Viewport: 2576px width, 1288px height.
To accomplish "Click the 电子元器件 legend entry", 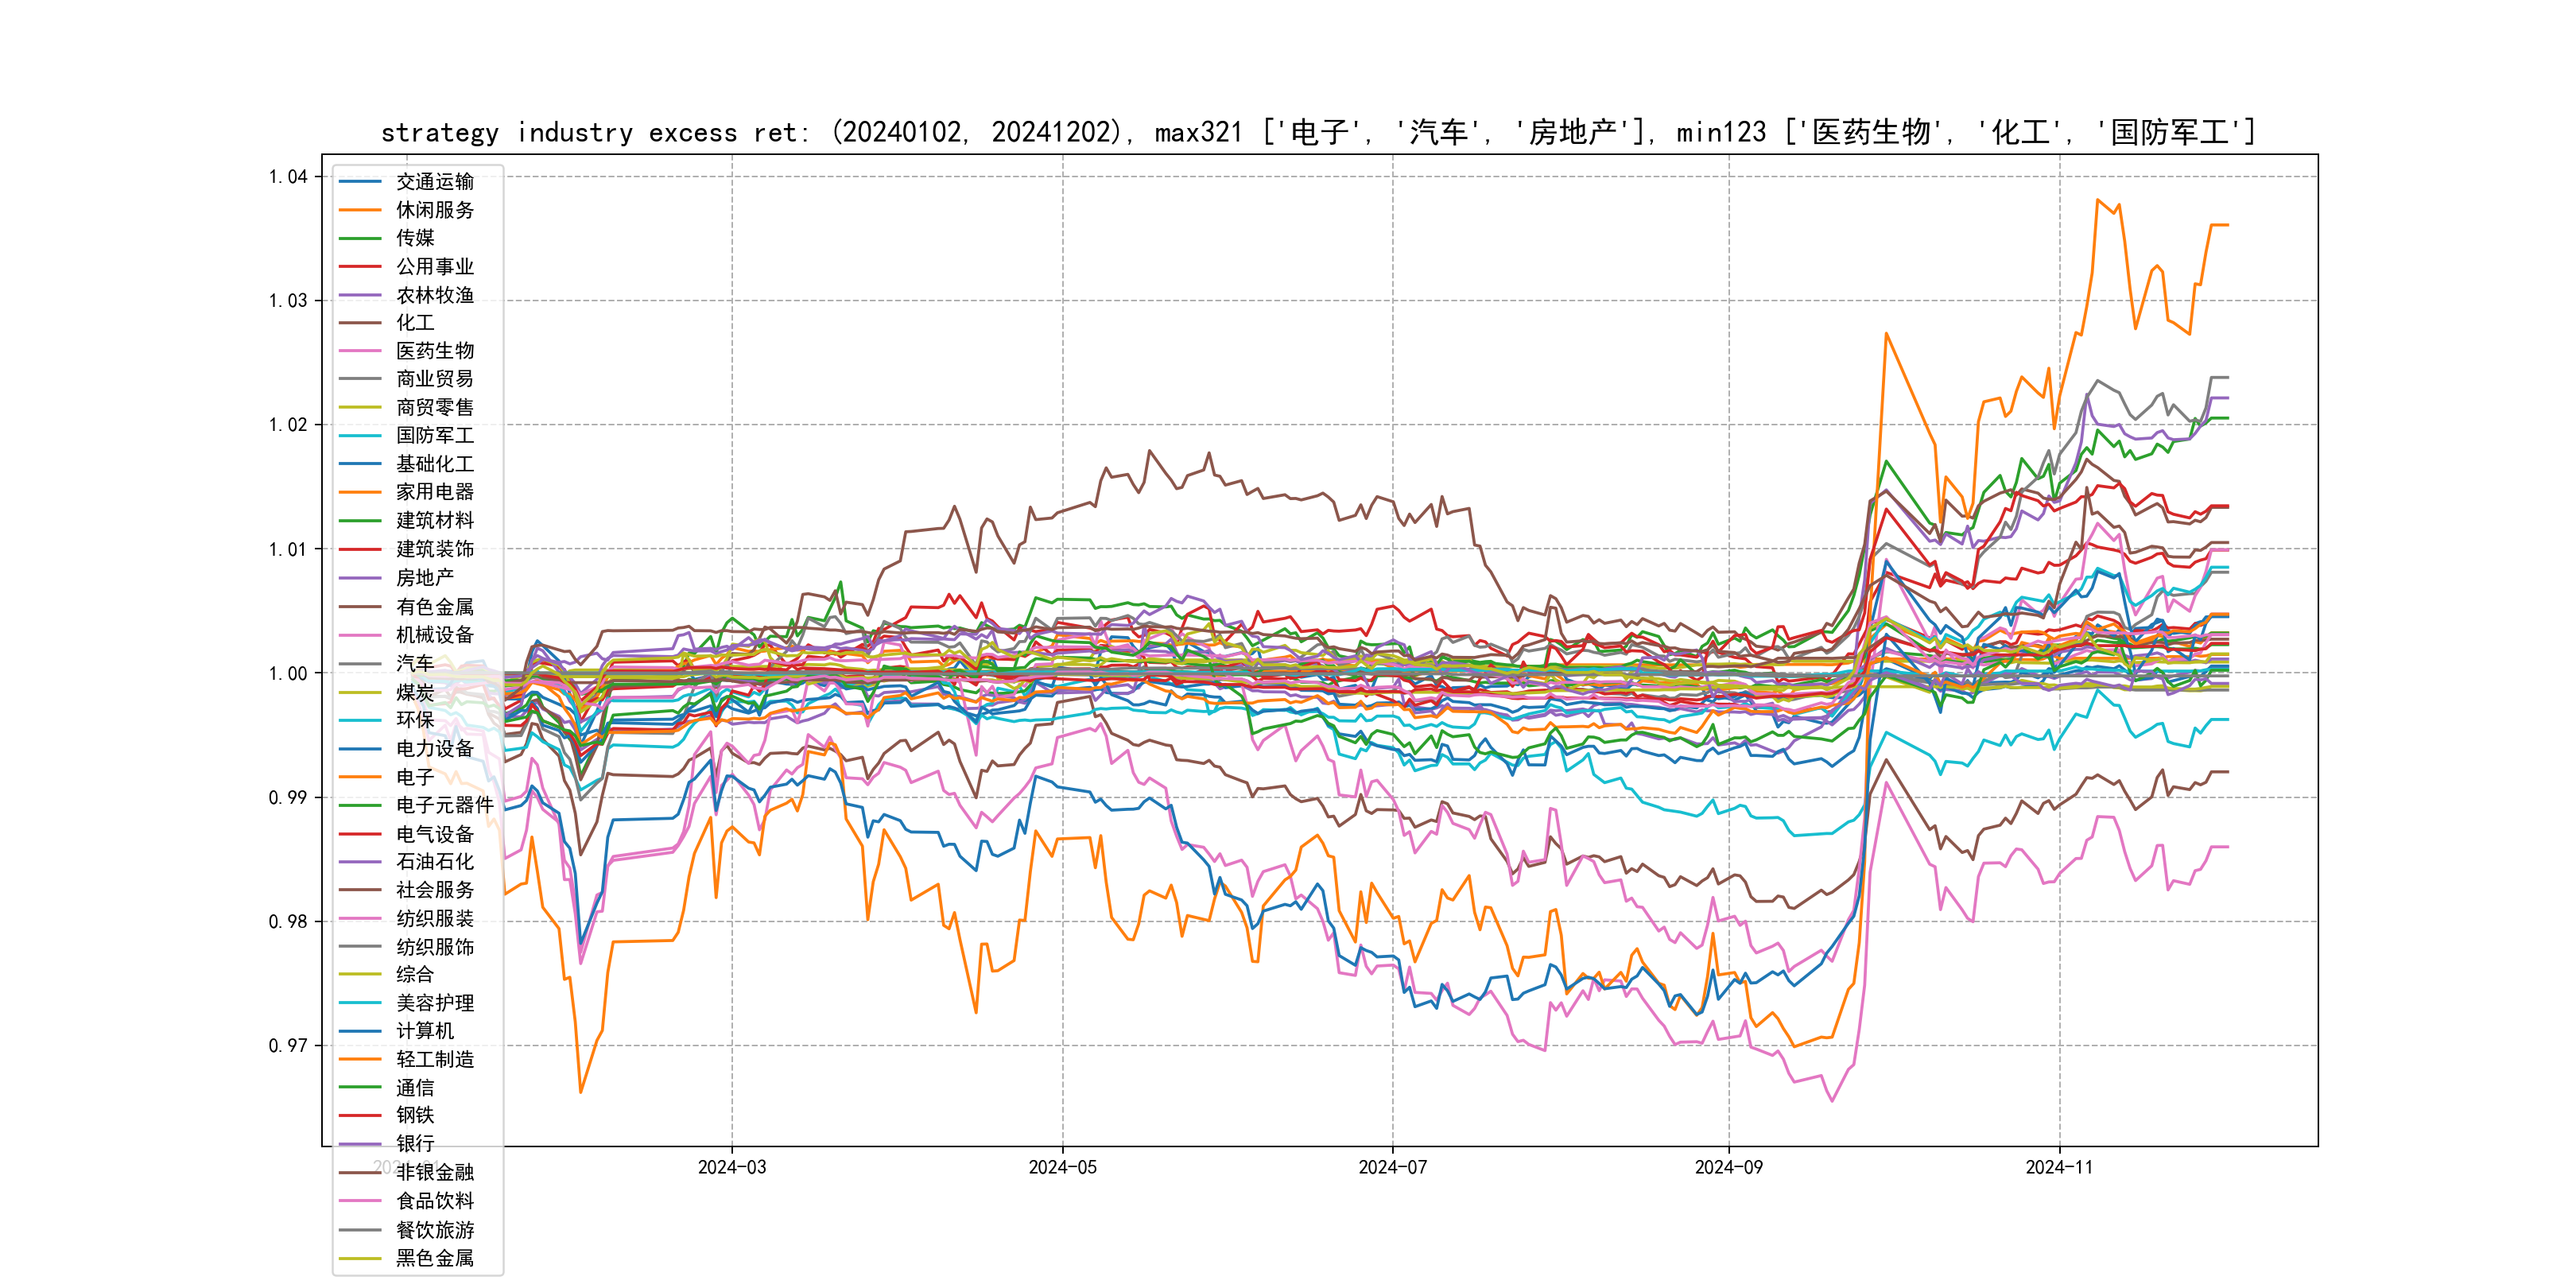I will coord(444,805).
